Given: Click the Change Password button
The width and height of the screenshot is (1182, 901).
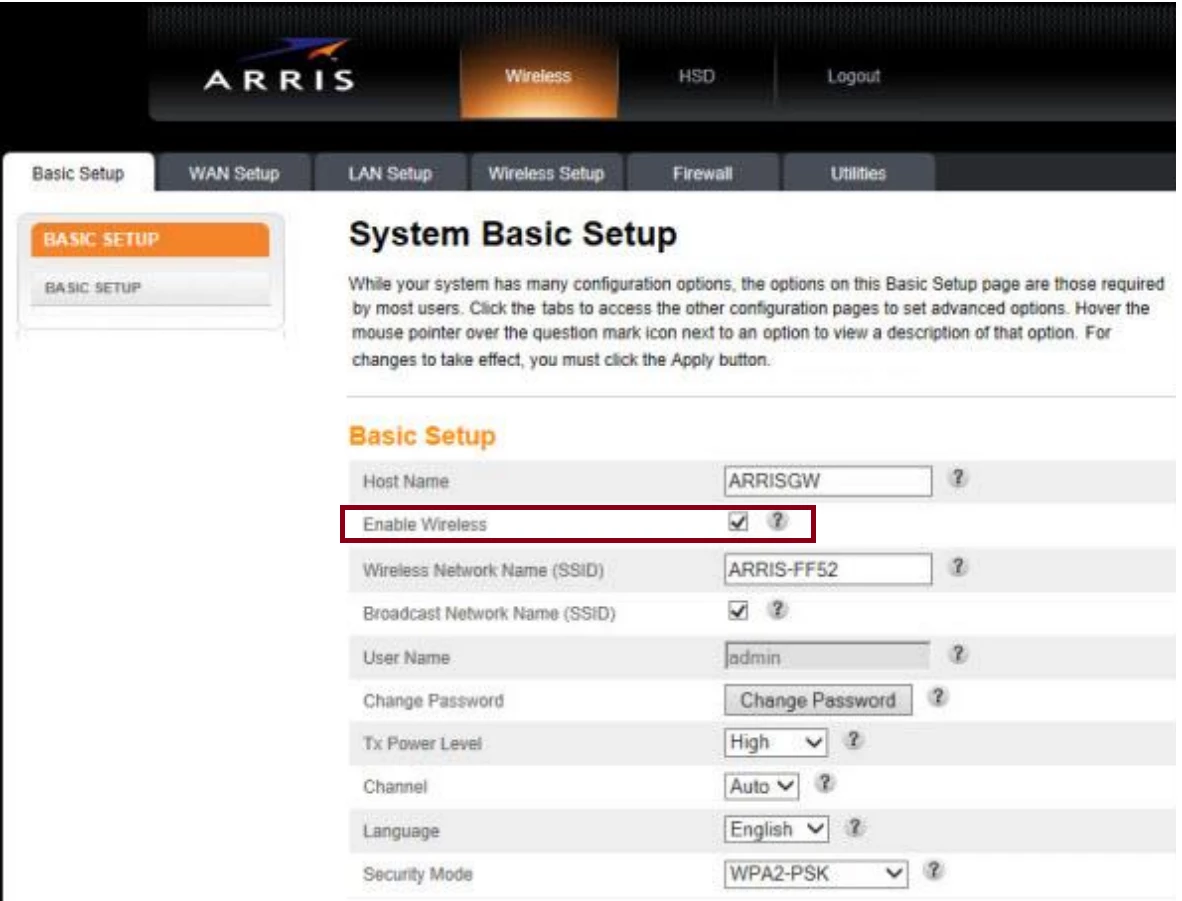Looking at the screenshot, I should coord(818,700).
